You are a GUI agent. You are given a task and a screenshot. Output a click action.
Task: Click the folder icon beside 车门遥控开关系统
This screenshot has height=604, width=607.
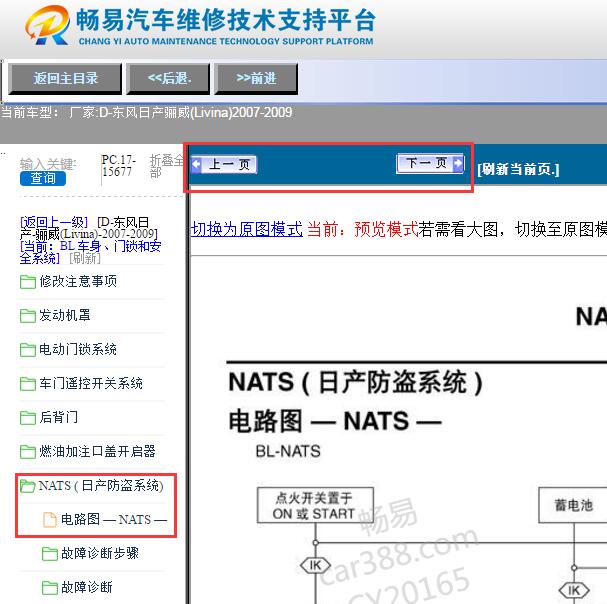pyautogui.click(x=28, y=384)
